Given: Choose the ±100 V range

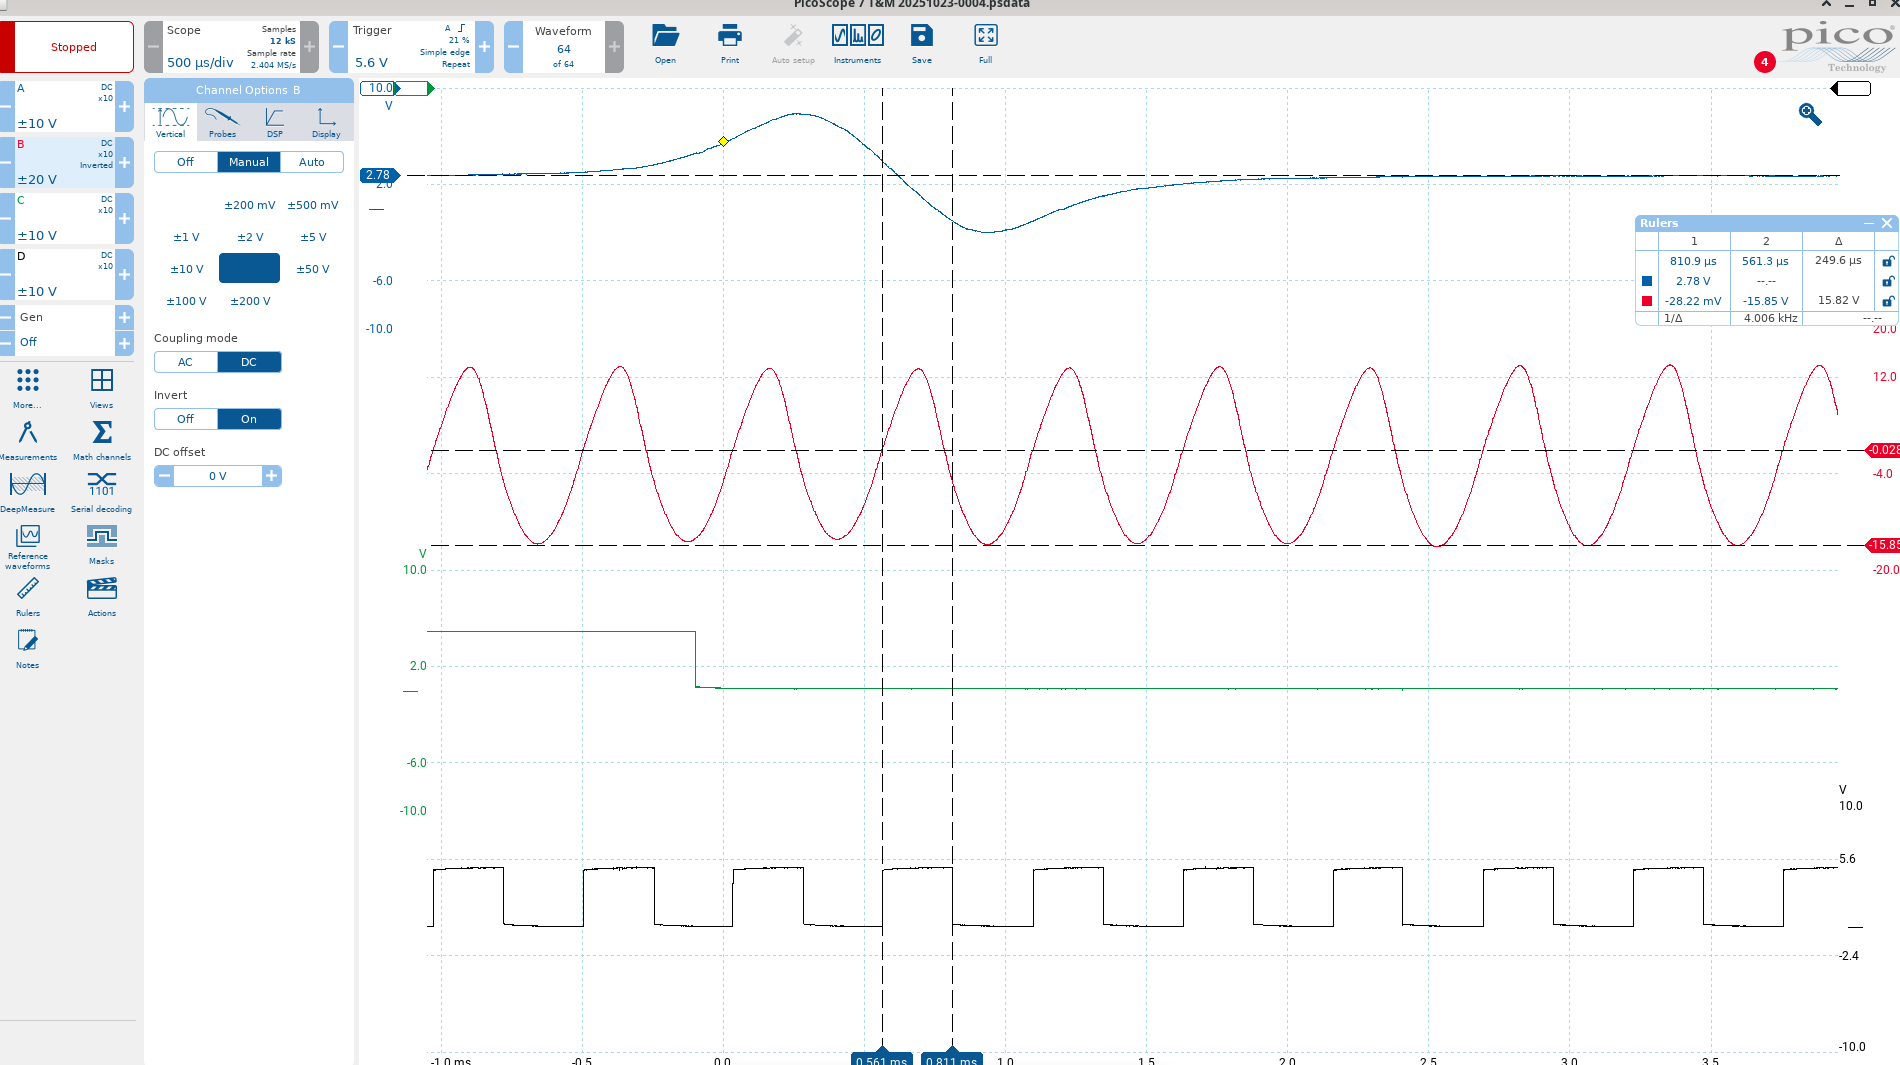Looking at the screenshot, I should click(186, 301).
